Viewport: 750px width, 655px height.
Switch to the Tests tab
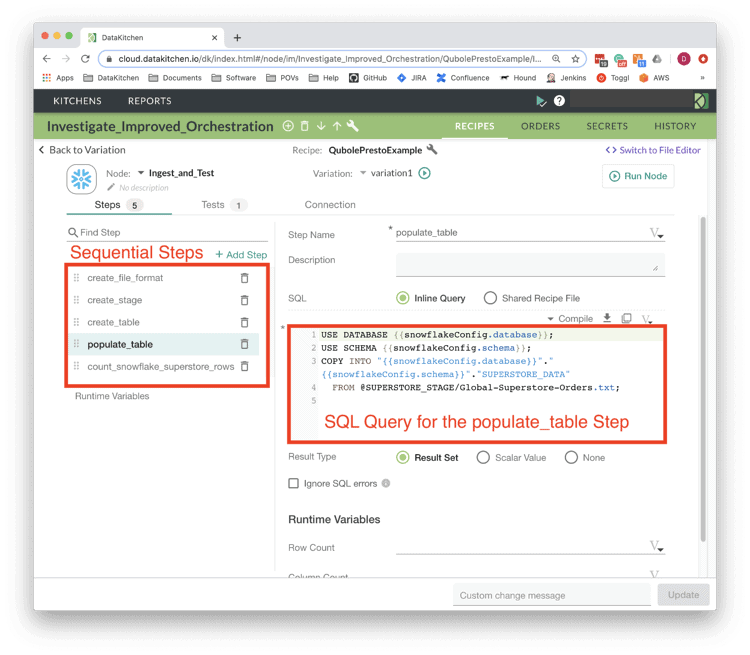pyautogui.click(x=213, y=204)
